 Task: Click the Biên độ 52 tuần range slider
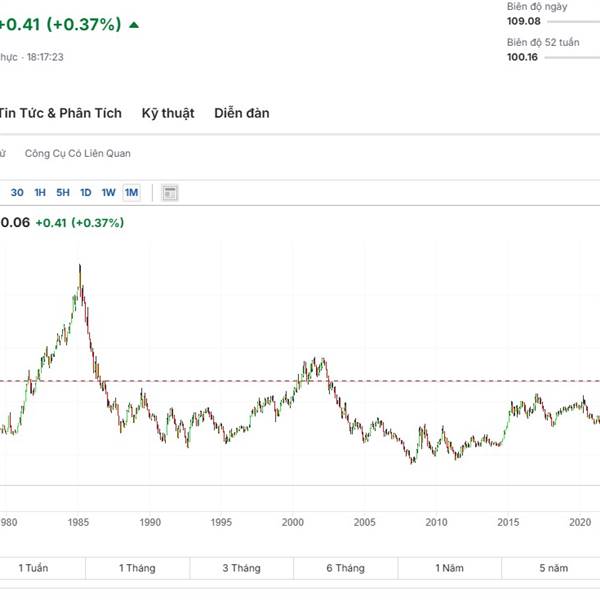tap(572, 58)
